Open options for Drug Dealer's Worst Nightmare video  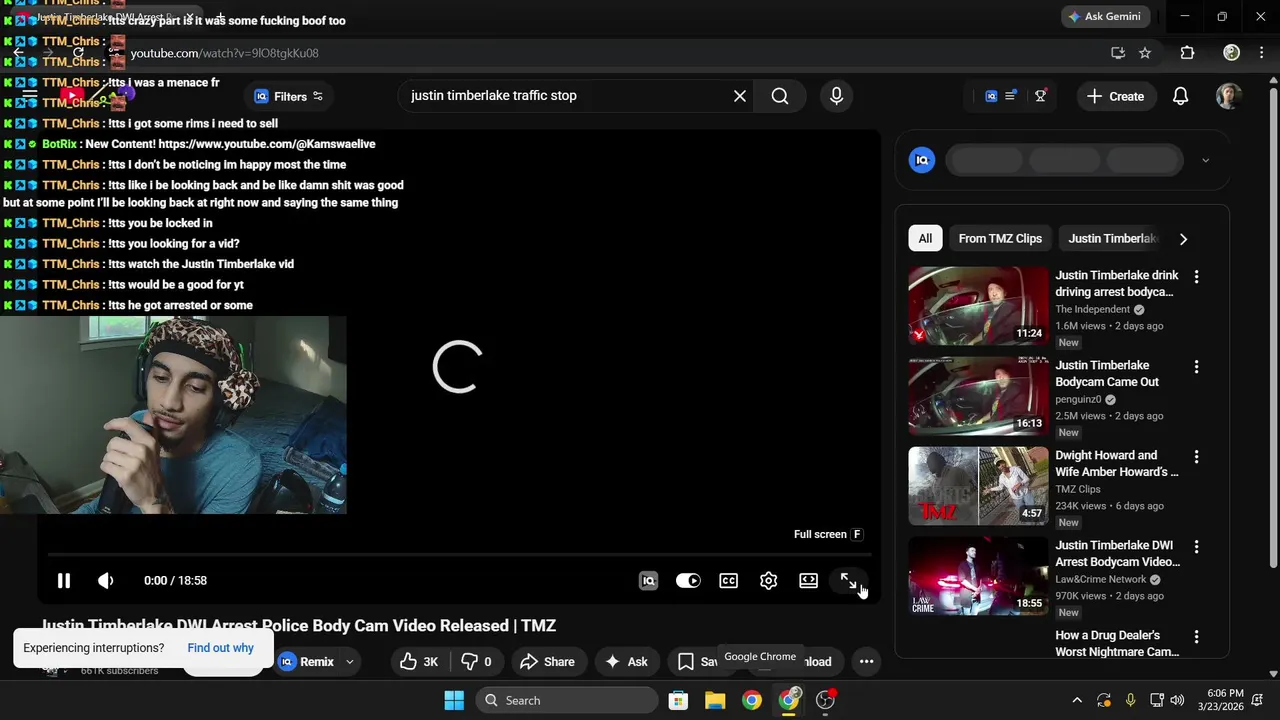1196,637
